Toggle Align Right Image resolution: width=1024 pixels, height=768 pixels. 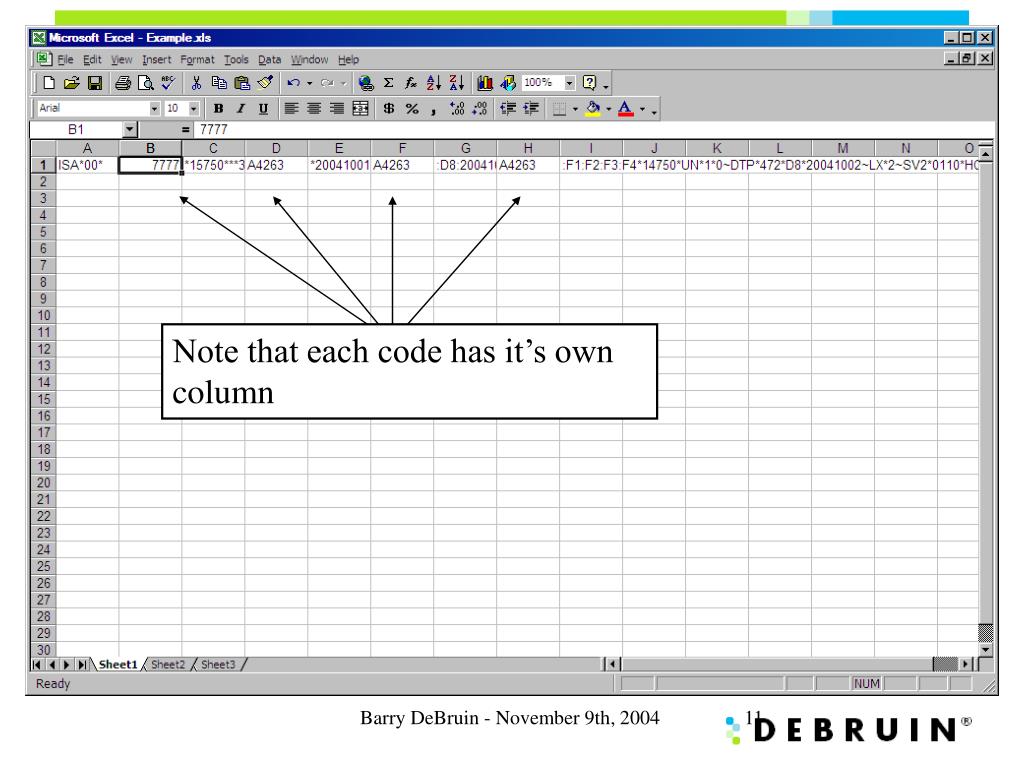pos(337,108)
